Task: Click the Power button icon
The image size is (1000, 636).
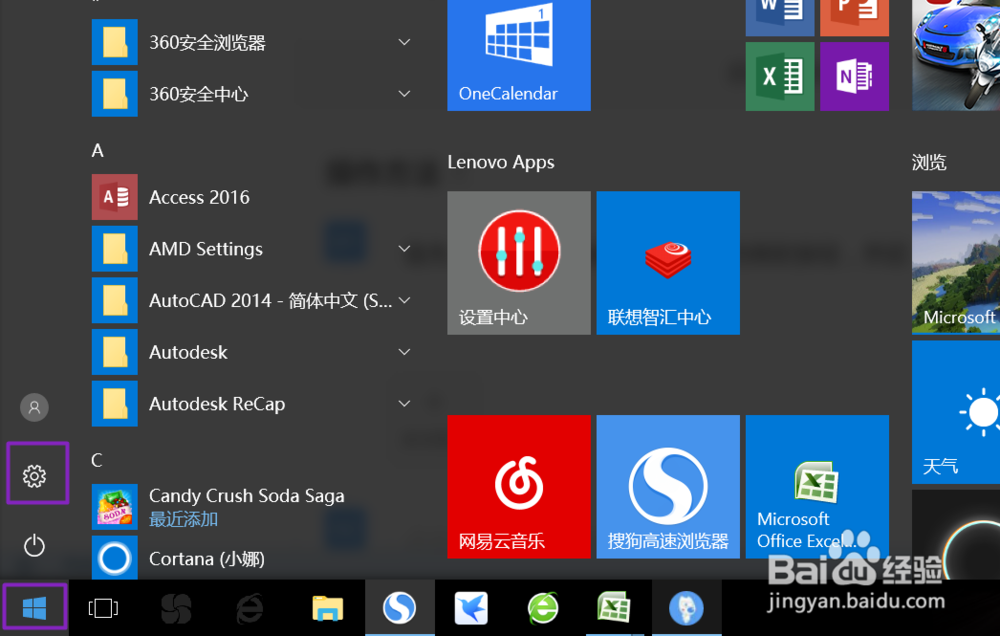Action: coord(34,546)
